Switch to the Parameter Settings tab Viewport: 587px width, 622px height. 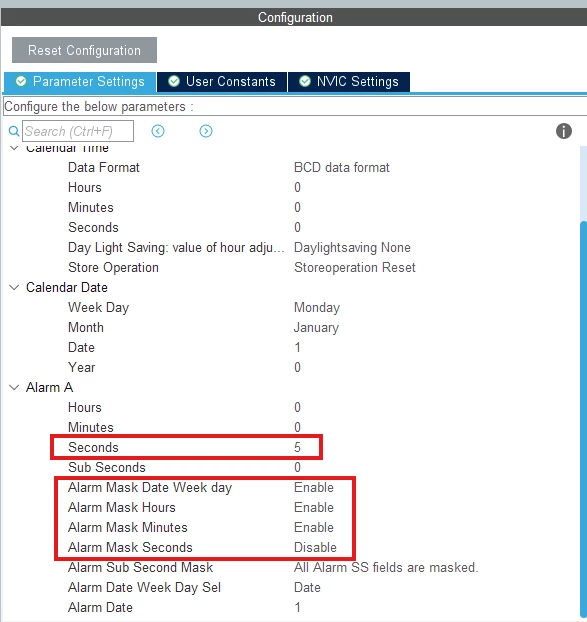pos(80,82)
